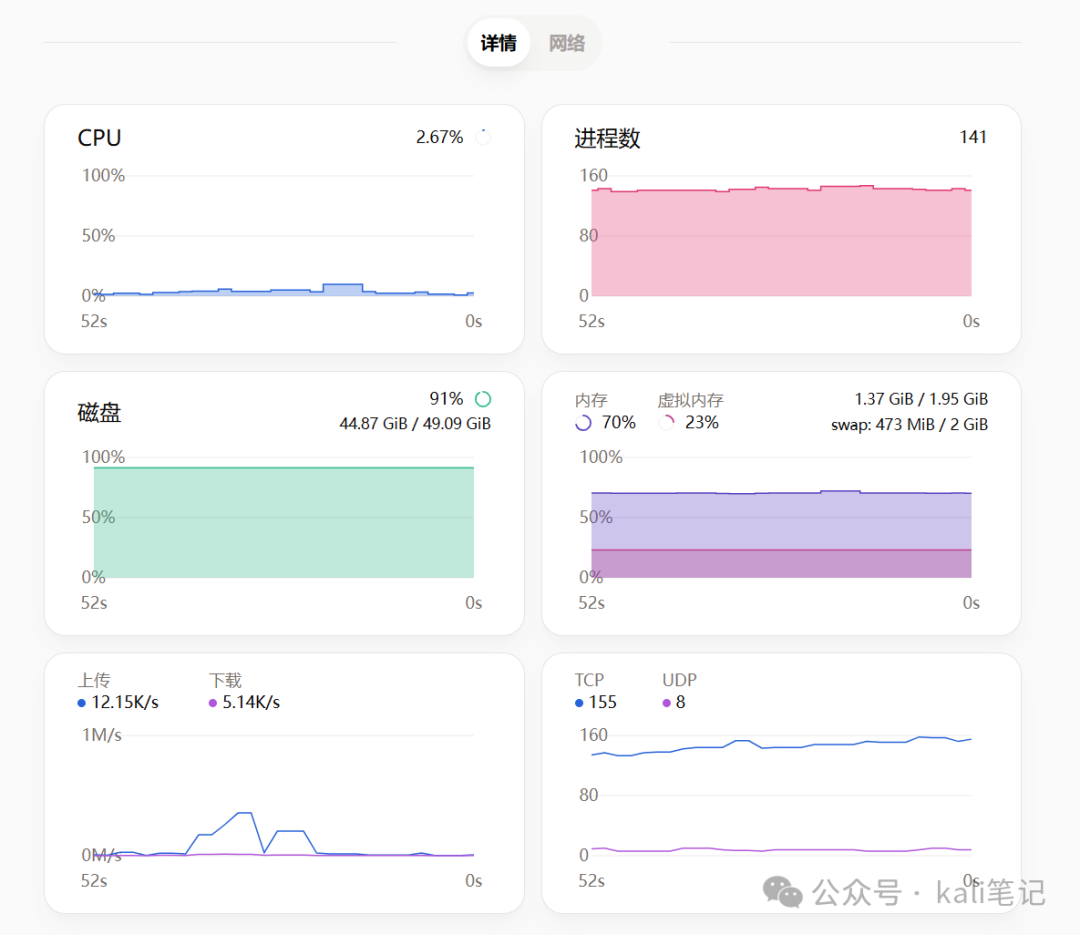Screen dimensions: 1080x935
Task: Click the pink 进程数 area chart
Action: [781, 241]
